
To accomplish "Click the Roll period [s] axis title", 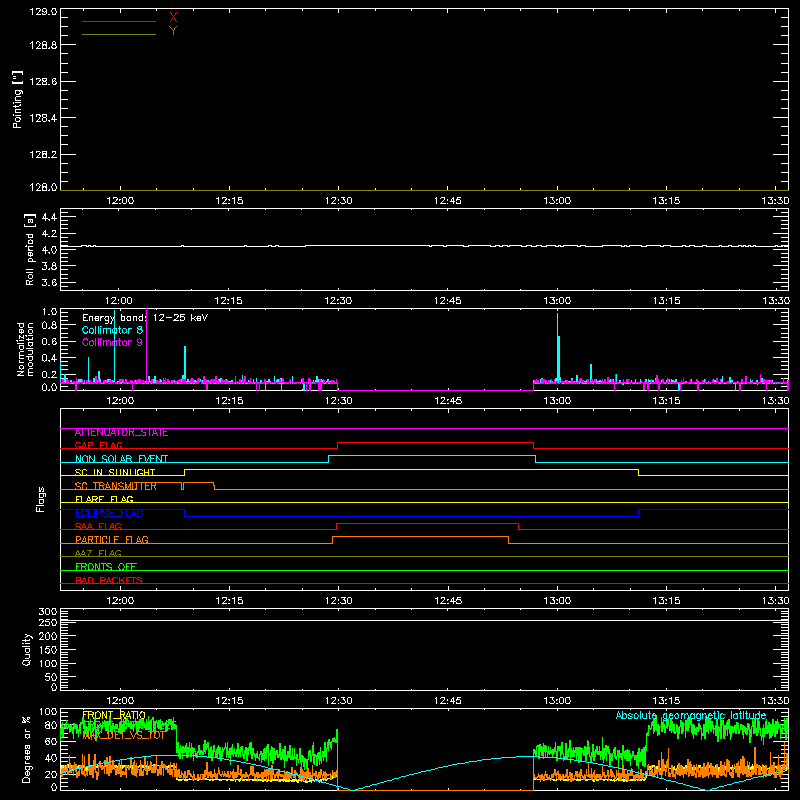I will click(30, 249).
